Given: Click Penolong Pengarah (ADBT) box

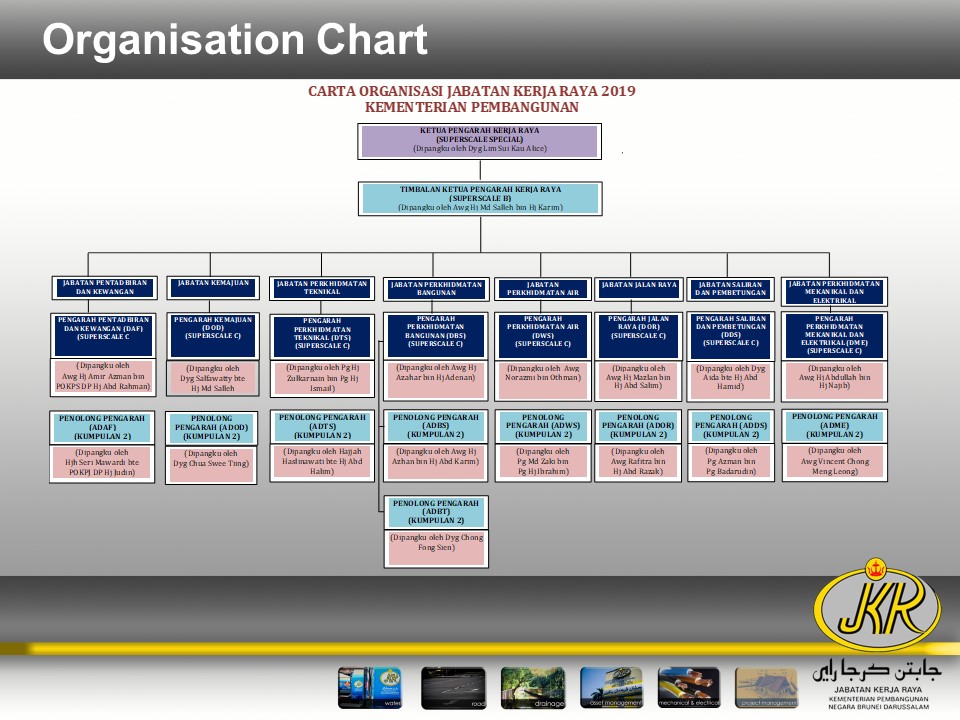Looking at the screenshot, I should [436, 512].
